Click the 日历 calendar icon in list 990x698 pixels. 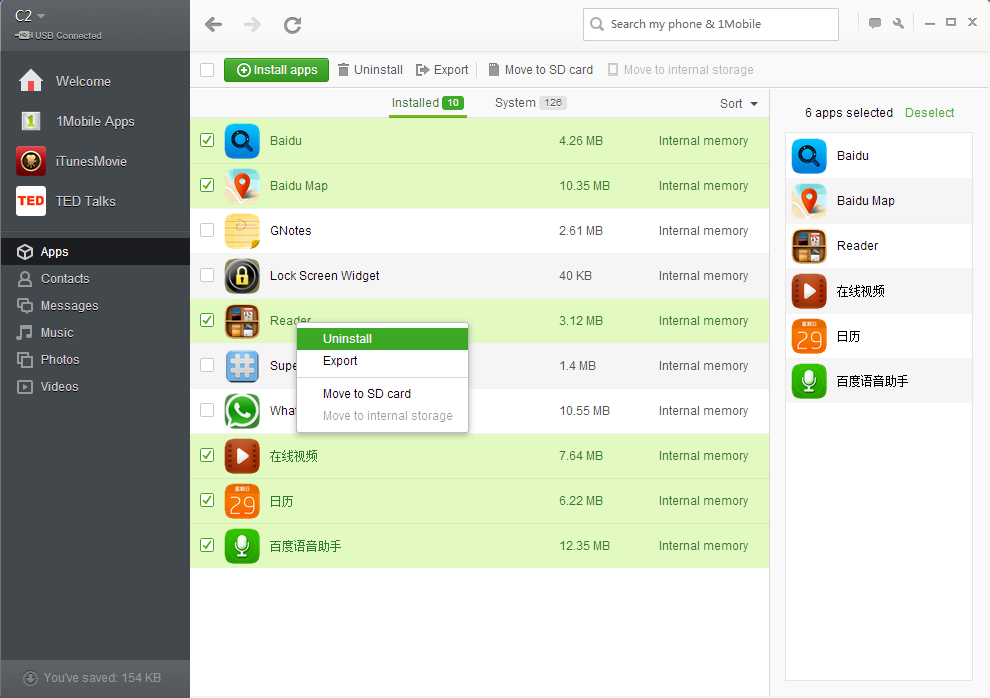pos(242,501)
